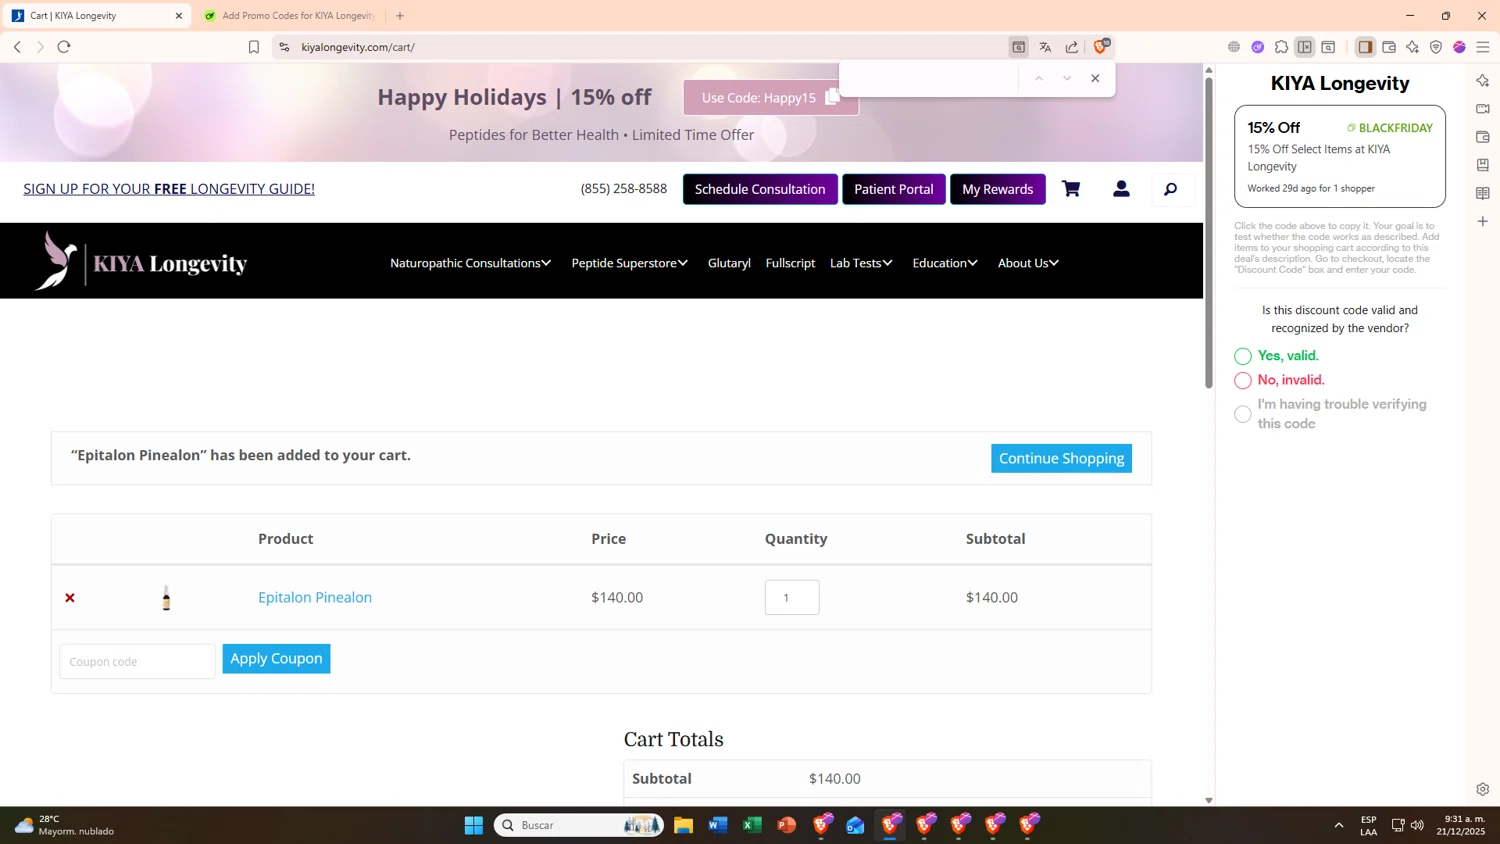Bookmark this page icon
This screenshot has width=1500, height=844.
pyautogui.click(x=254, y=47)
